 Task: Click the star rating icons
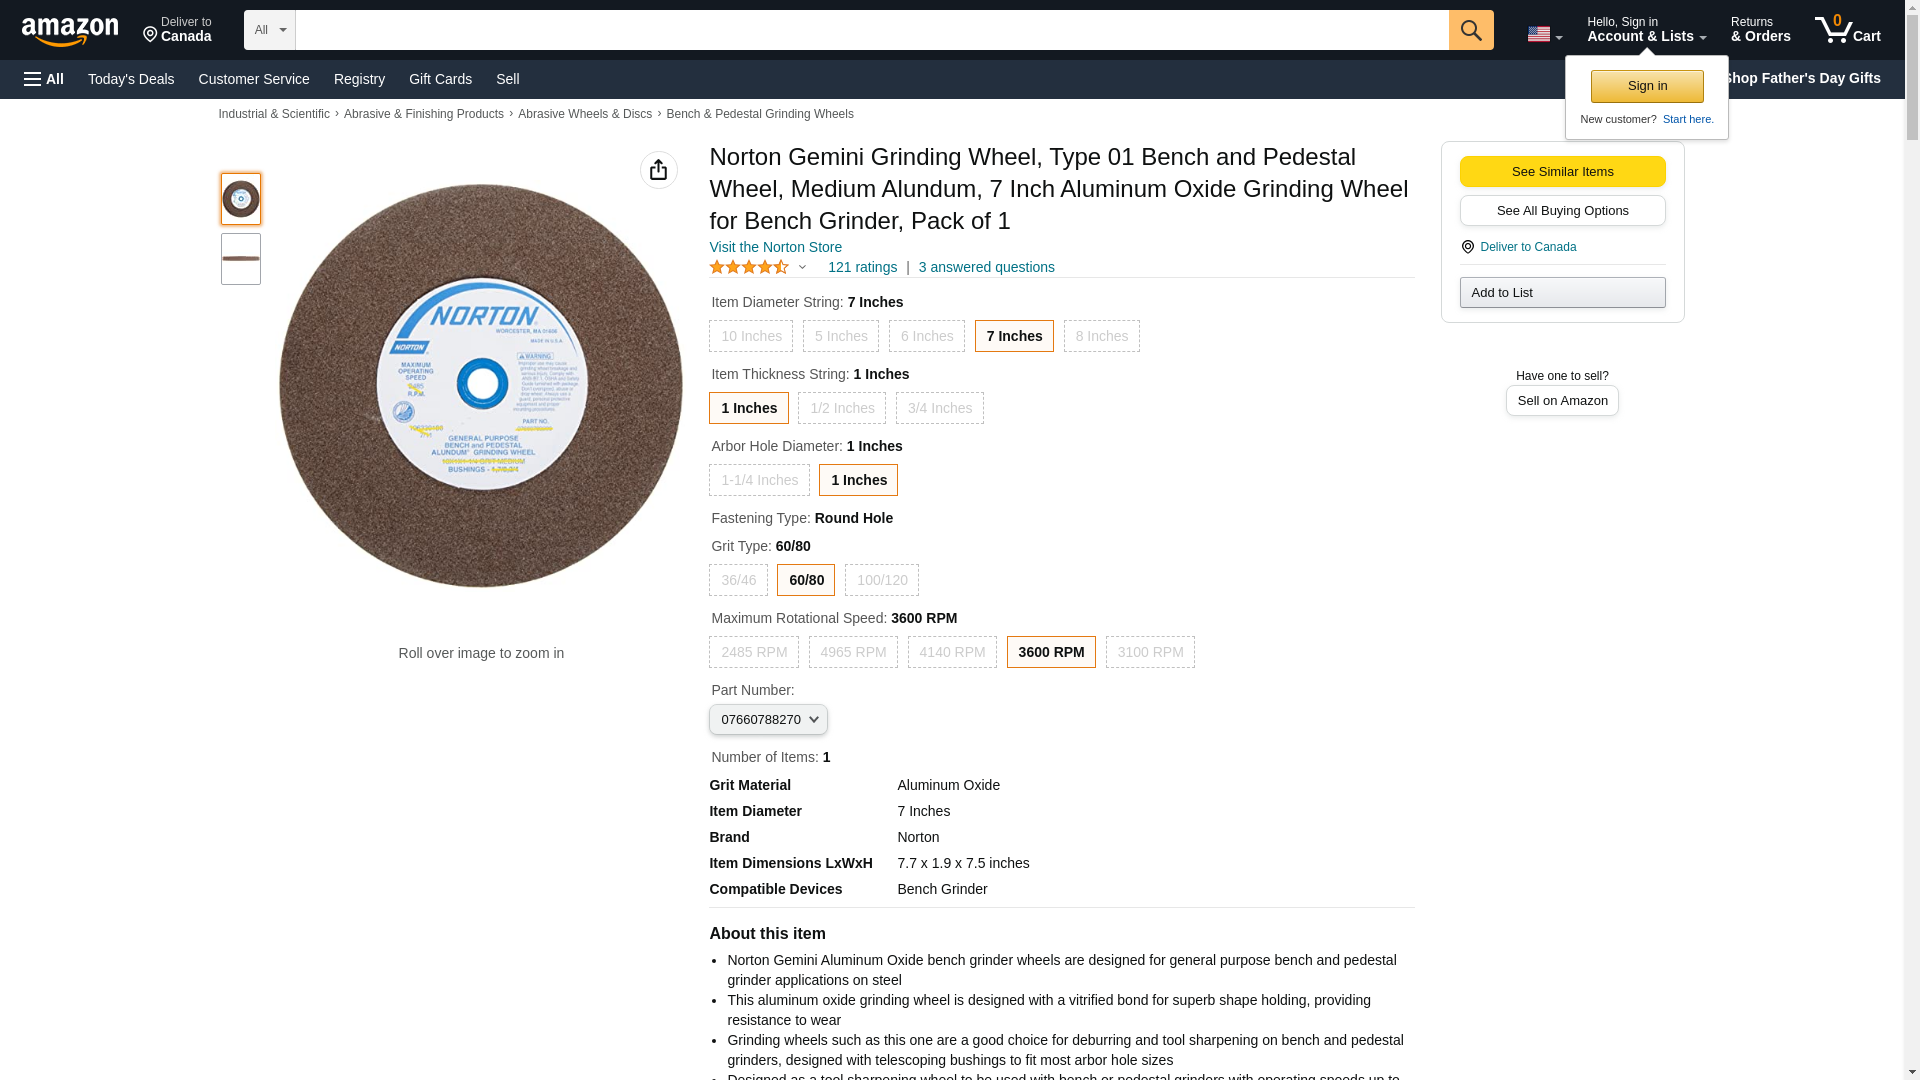point(749,267)
